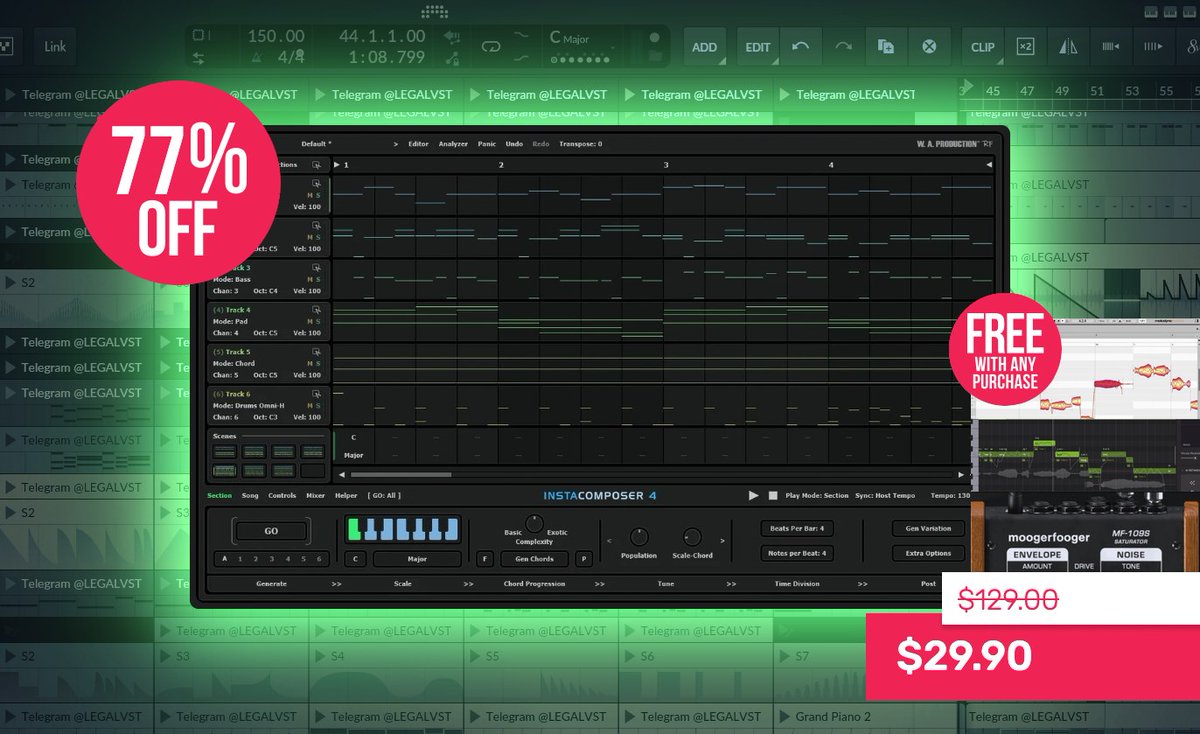Click the mirror/flip triangle icon next to x2
This screenshot has width=1200, height=734.
pyautogui.click(x=1068, y=46)
